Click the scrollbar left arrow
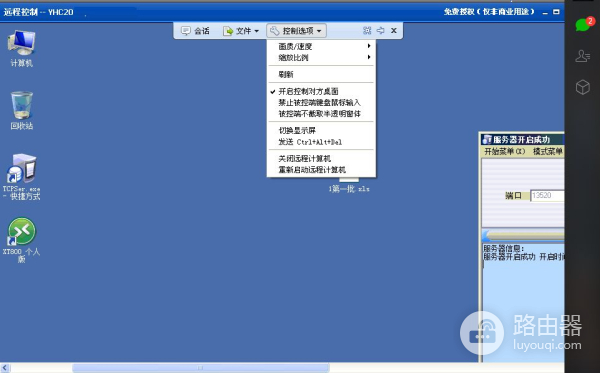Screen dimensions: 600x373 (x=5, y=368)
